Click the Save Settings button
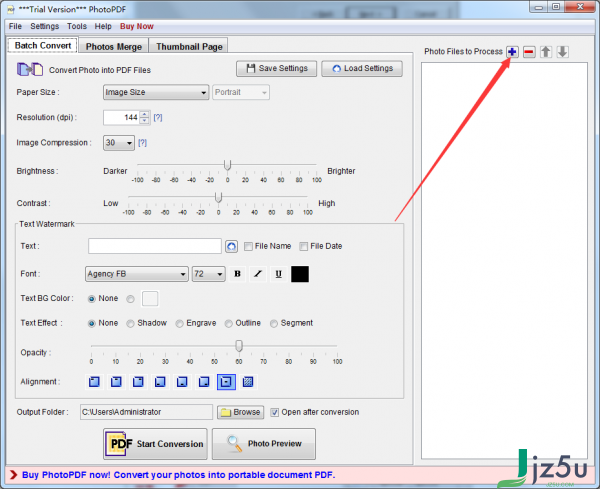600x489 pixels. click(x=276, y=68)
